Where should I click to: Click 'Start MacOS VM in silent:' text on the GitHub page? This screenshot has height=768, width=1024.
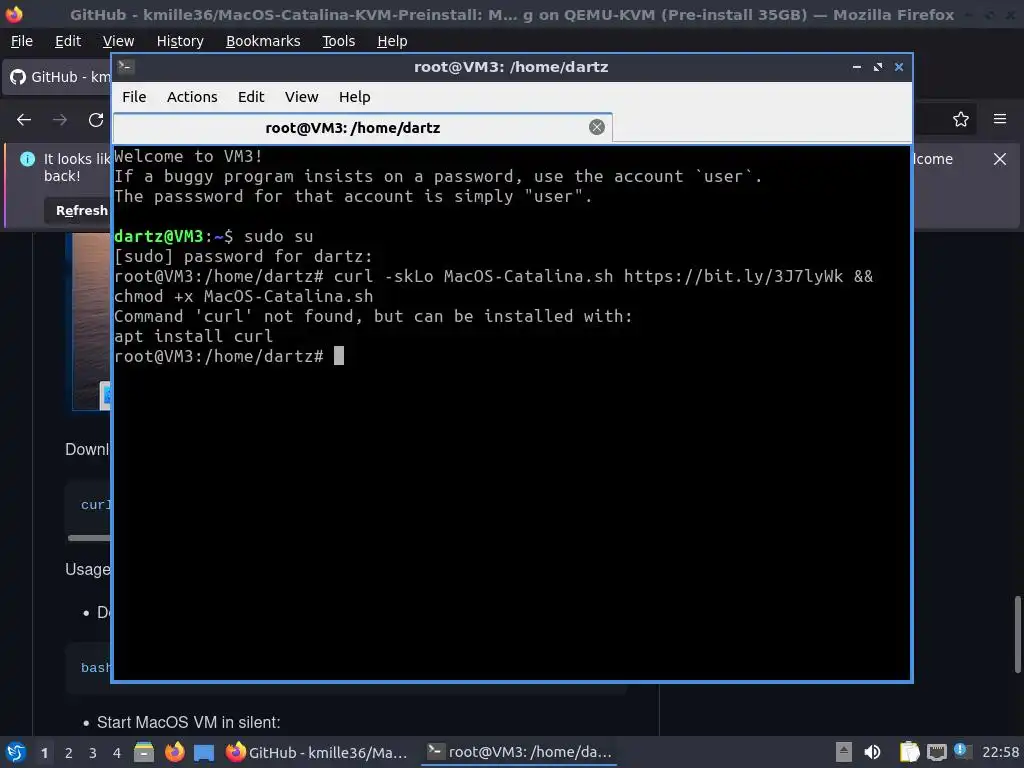coord(188,722)
